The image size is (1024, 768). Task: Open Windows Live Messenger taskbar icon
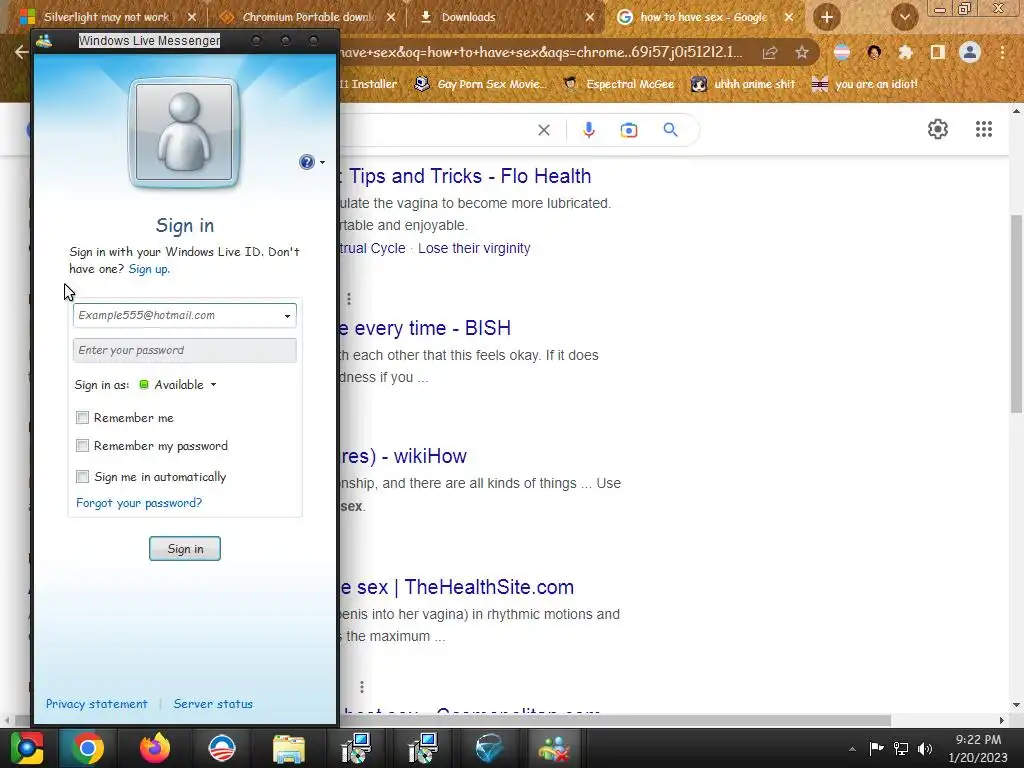[554, 748]
